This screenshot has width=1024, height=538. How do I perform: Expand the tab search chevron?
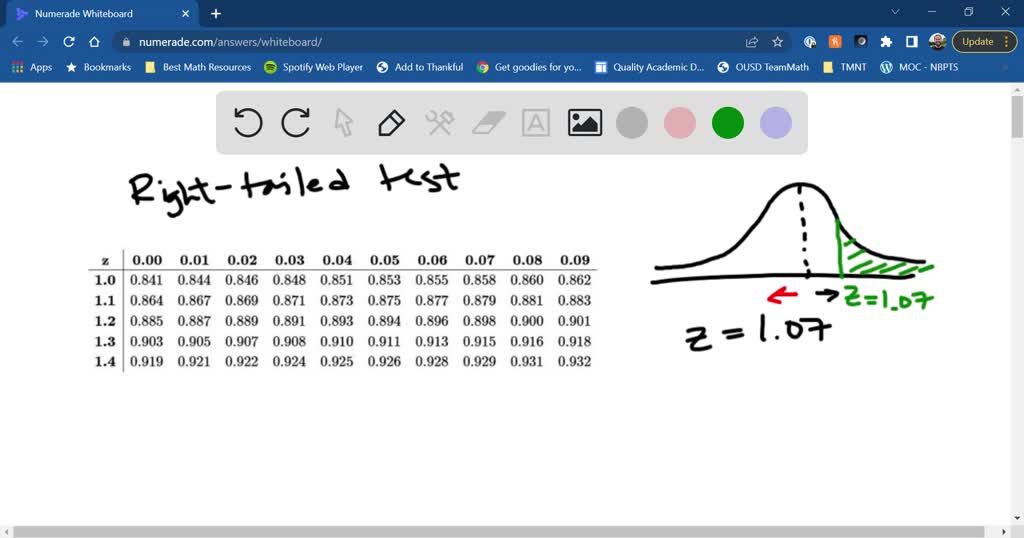coord(895,12)
